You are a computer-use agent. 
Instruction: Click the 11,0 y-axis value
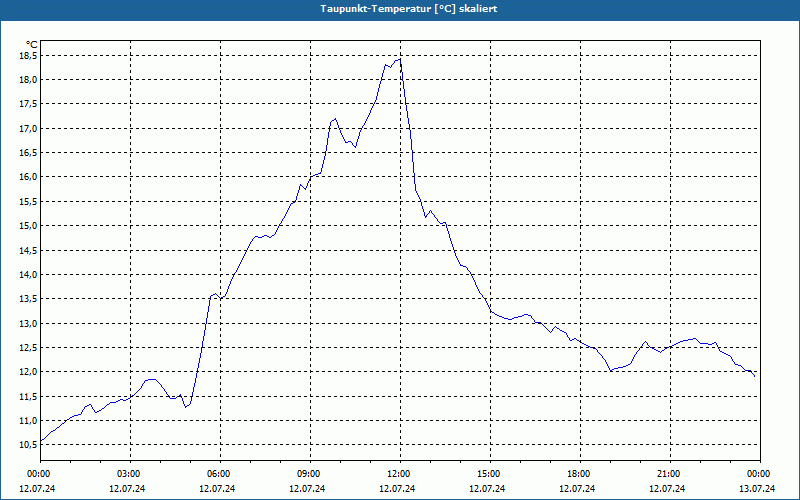28,420
